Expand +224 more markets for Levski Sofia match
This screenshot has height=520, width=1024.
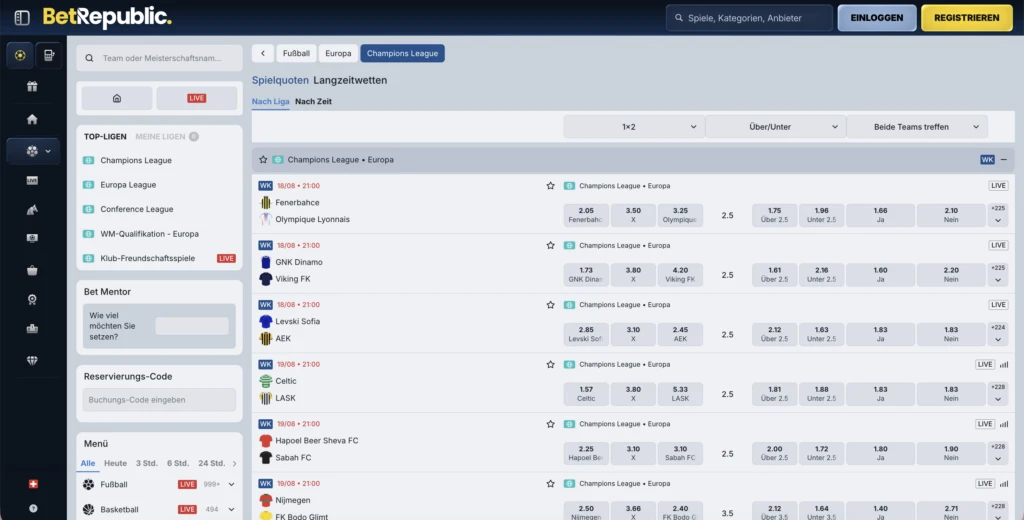point(998,334)
